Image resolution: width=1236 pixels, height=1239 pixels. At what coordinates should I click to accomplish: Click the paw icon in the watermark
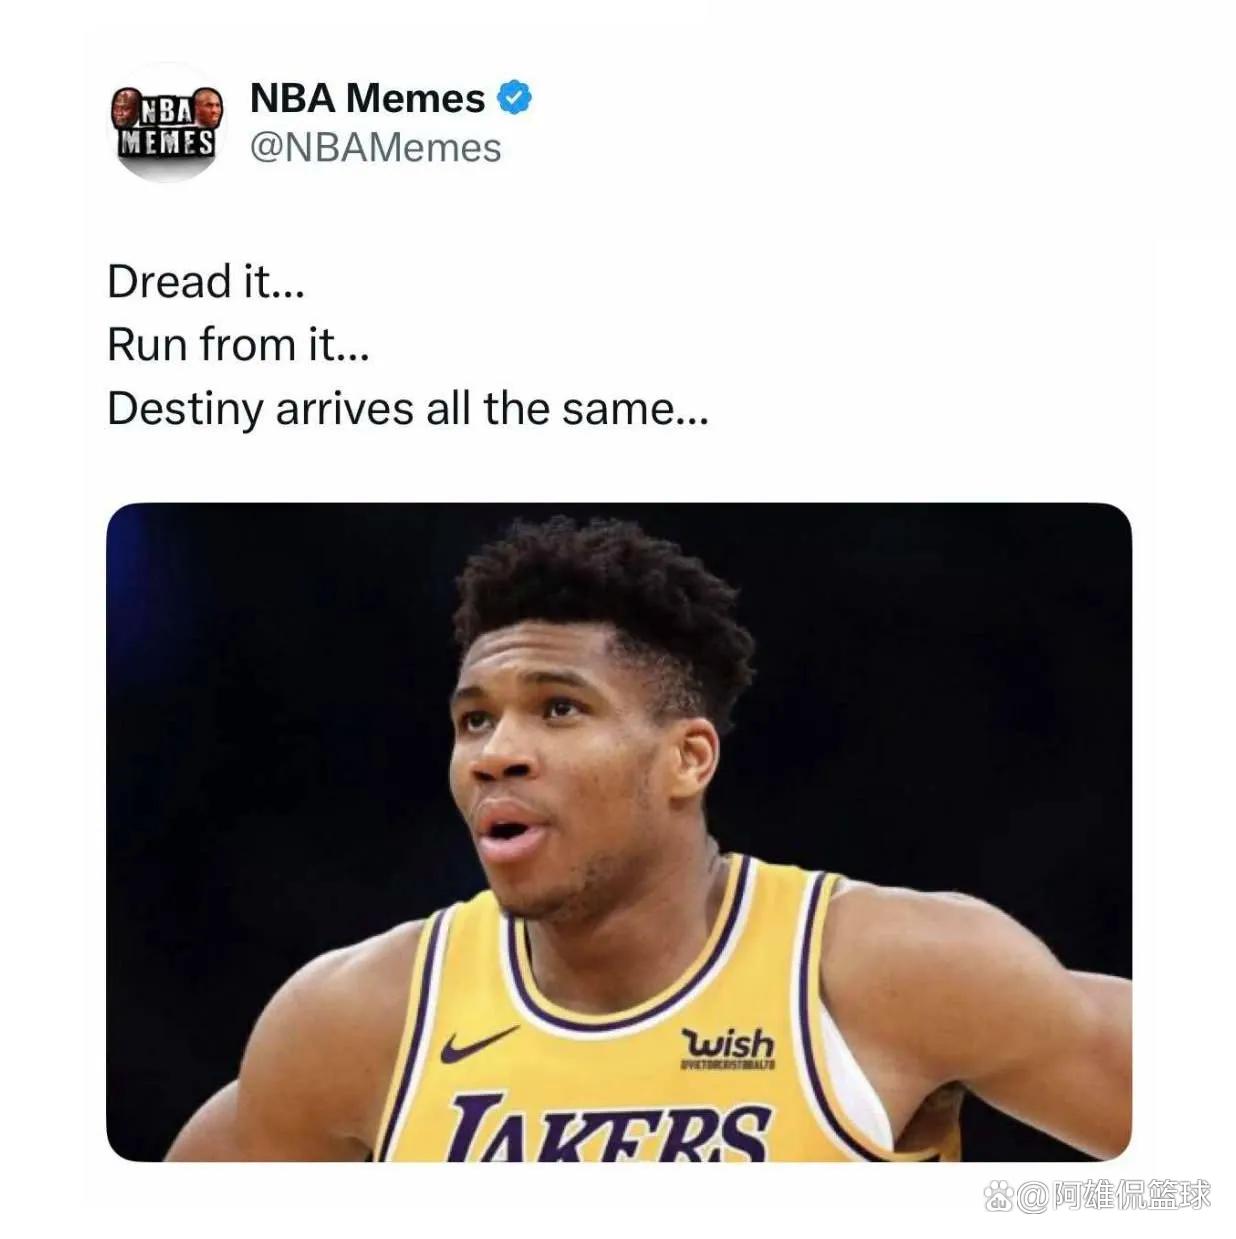998,1195
